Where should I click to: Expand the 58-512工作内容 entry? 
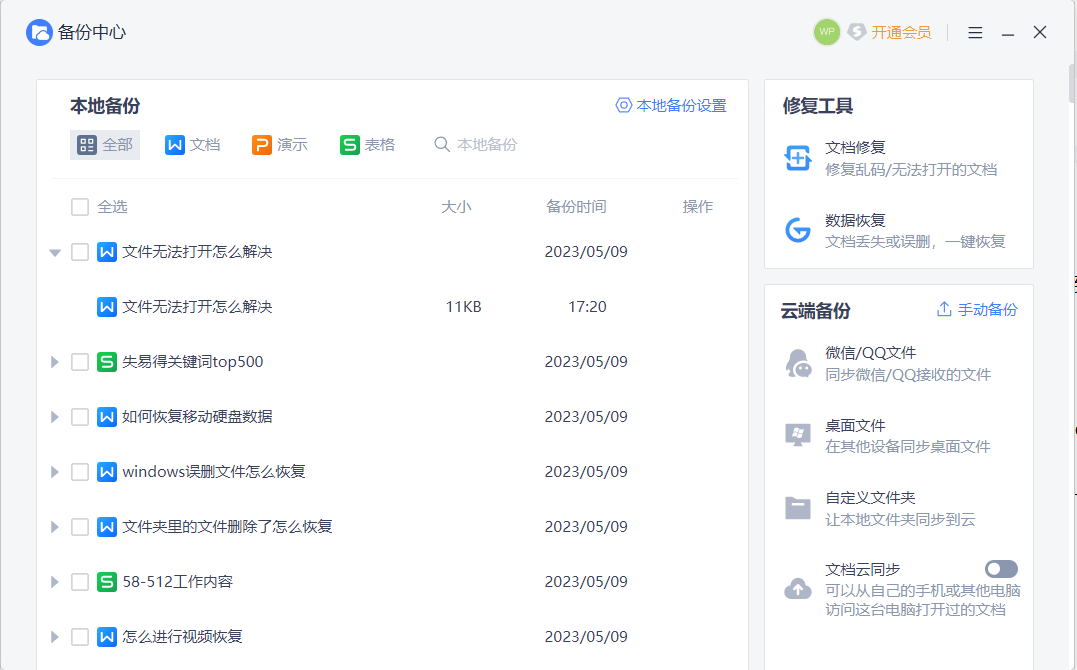click(x=55, y=582)
